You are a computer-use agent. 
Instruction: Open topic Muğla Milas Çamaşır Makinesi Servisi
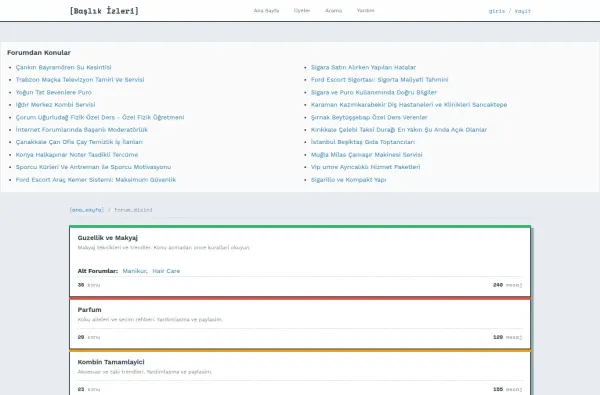point(367,155)
